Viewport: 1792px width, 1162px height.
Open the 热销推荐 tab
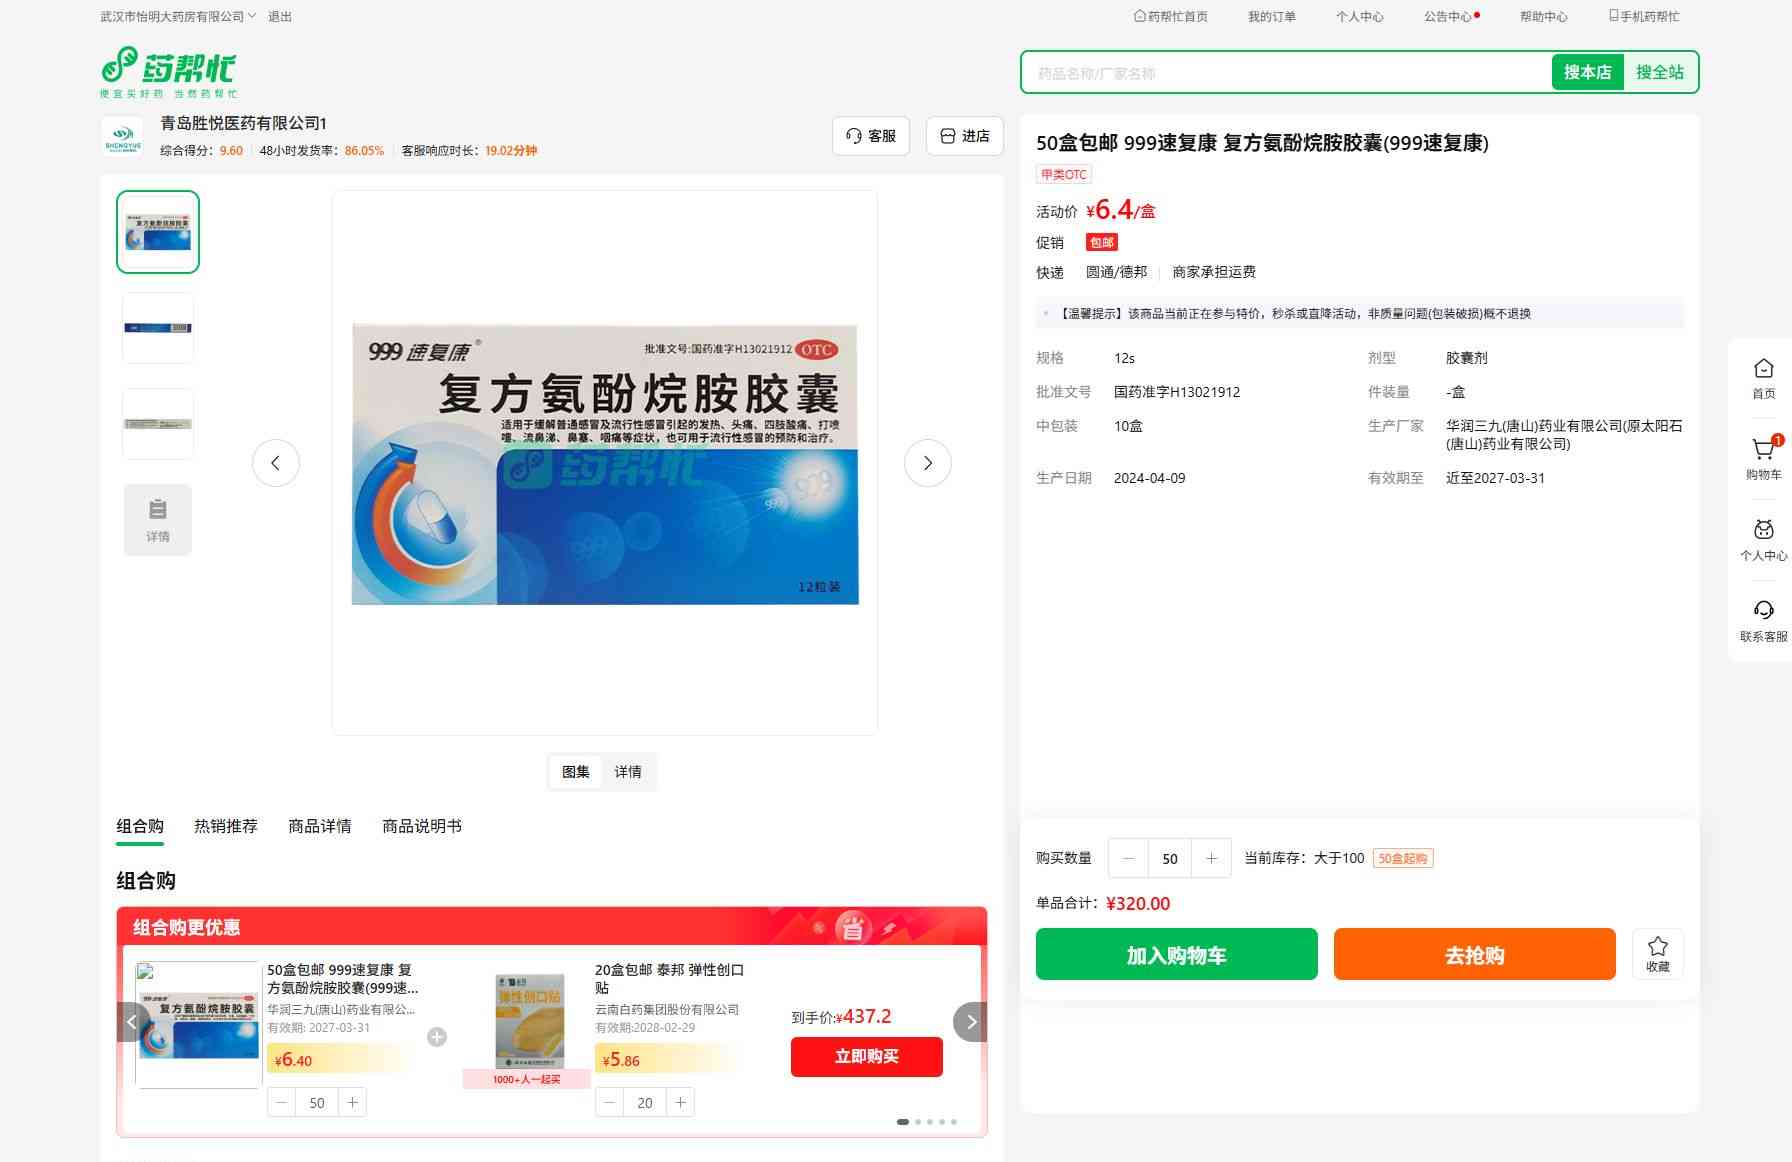(x=226, y=826)
